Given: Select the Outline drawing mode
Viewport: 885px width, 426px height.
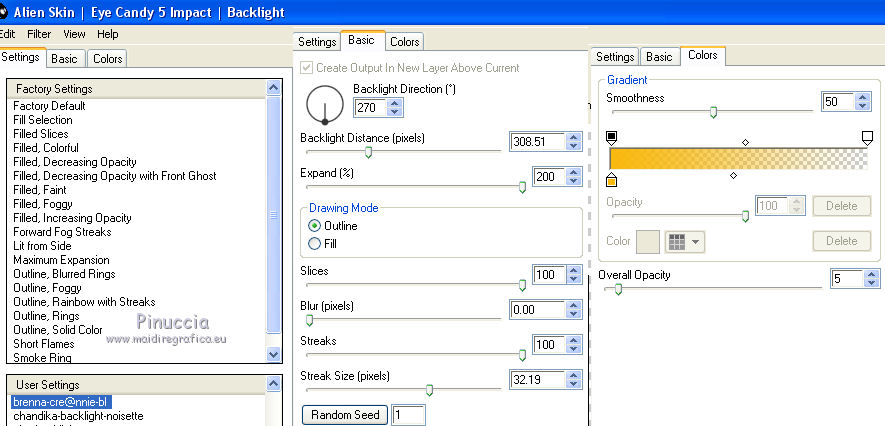Looking at the screenshot, I should click(x=314, y=226).
